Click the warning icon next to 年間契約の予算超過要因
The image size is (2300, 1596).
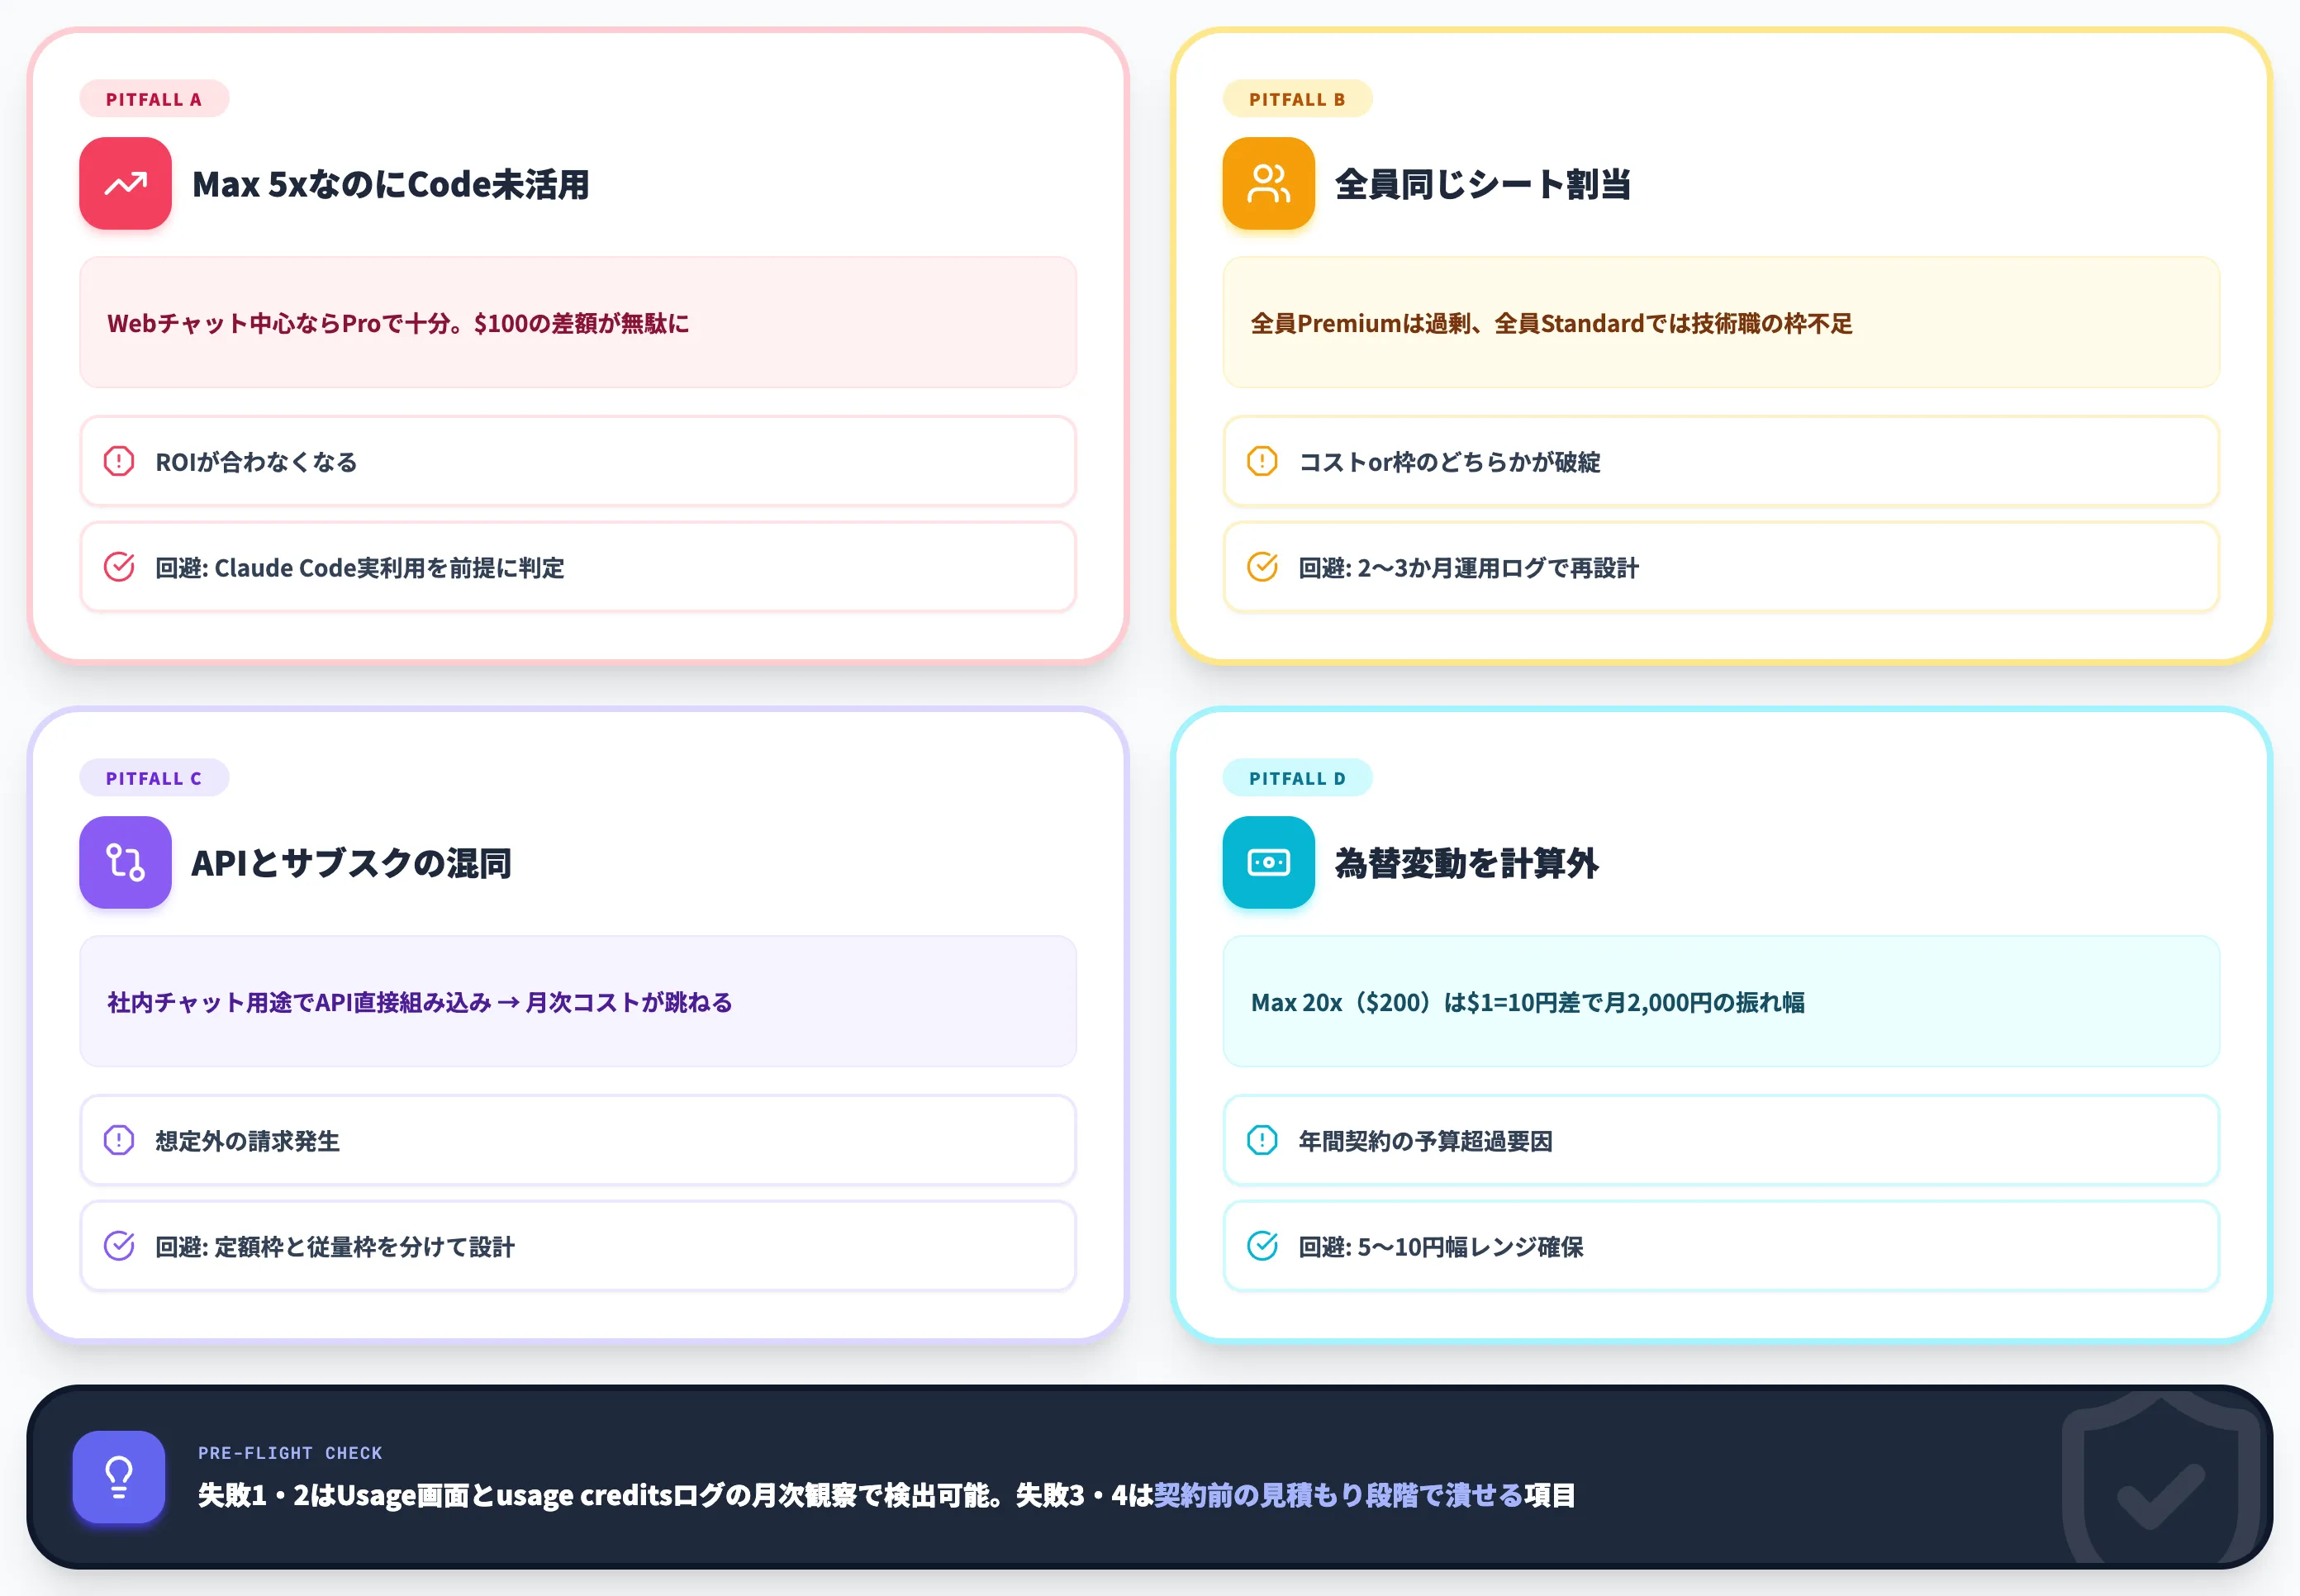tap(1262, 1140)
